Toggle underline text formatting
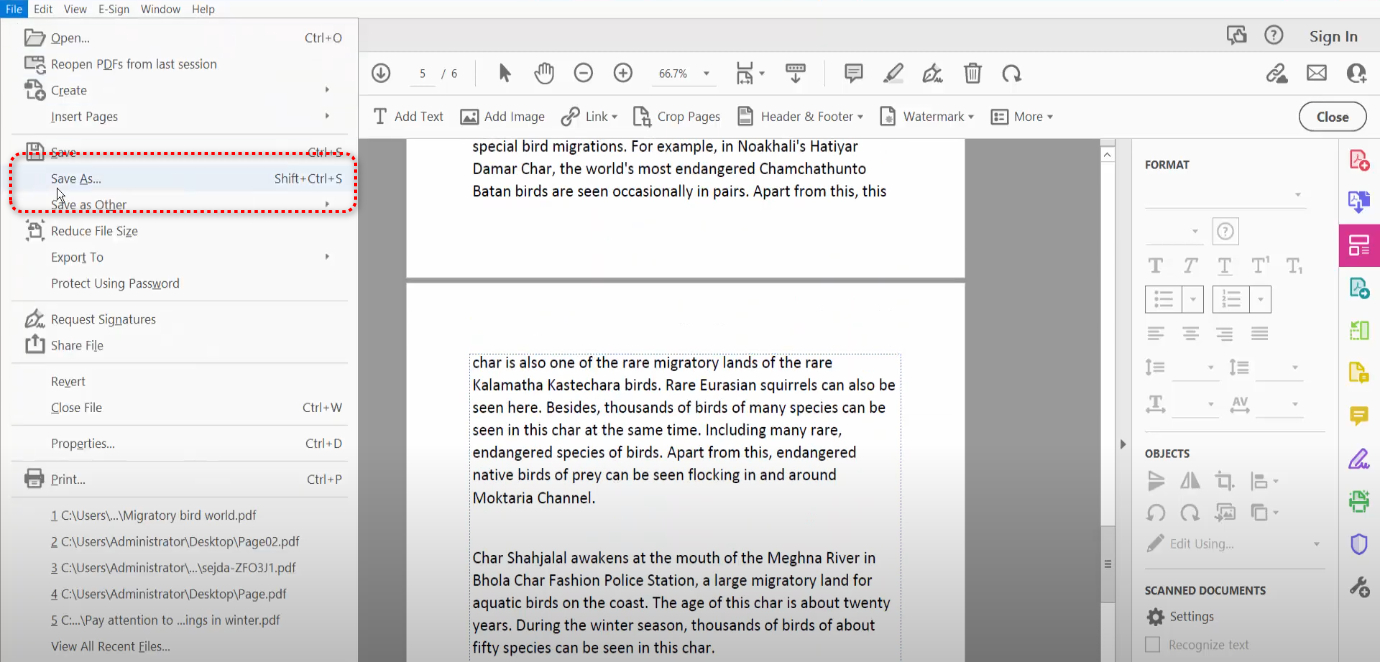This screenshot has height=662, width=1380. point(1224,265)
